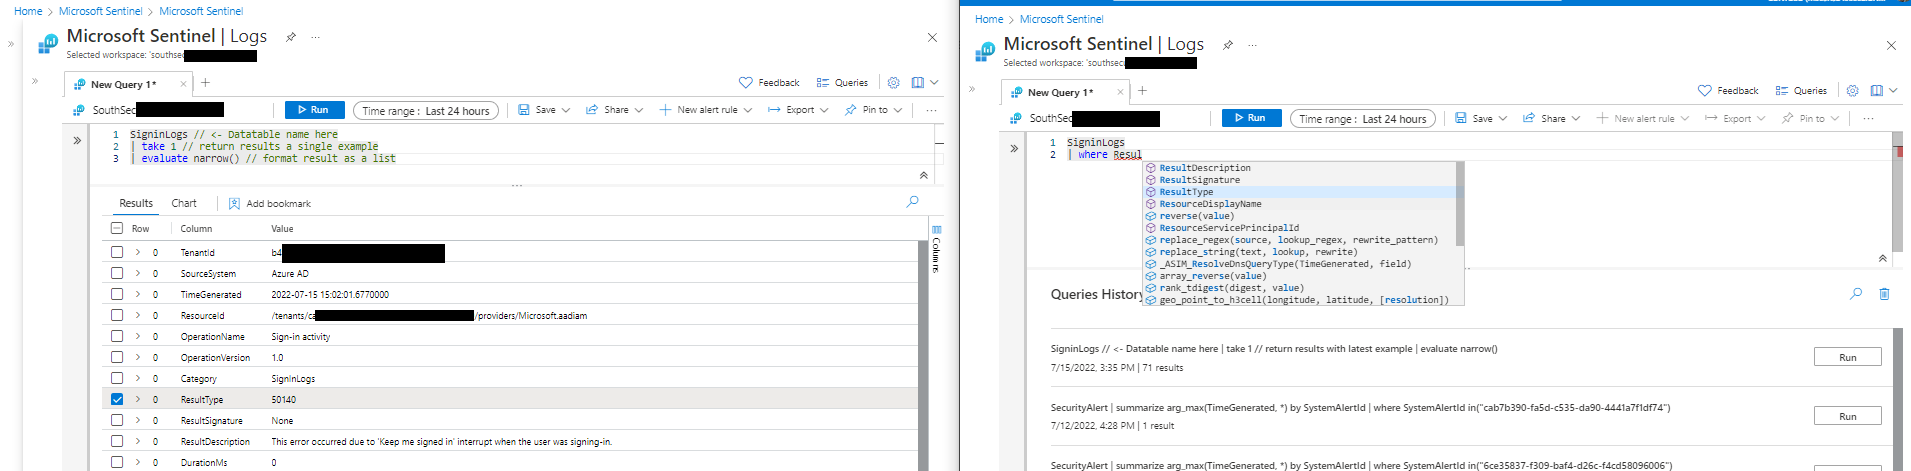Select New Query 1 tab in left window
This screenshot has height=471, width=1911.
click(122, 84)
